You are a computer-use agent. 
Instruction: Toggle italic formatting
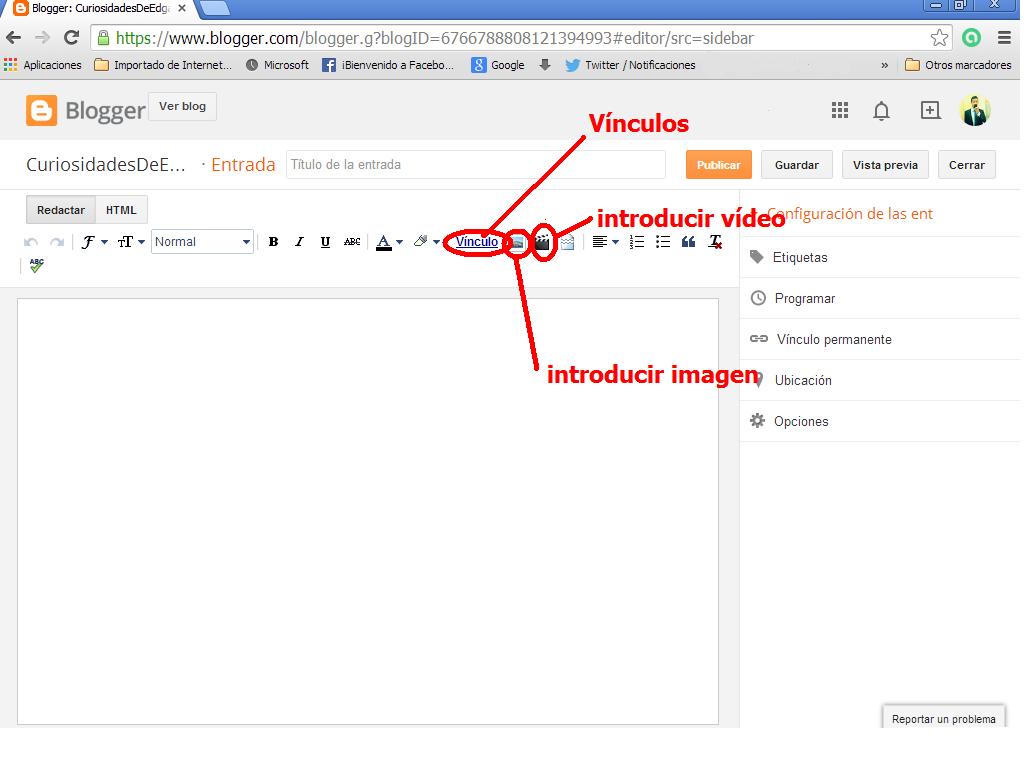299,242
